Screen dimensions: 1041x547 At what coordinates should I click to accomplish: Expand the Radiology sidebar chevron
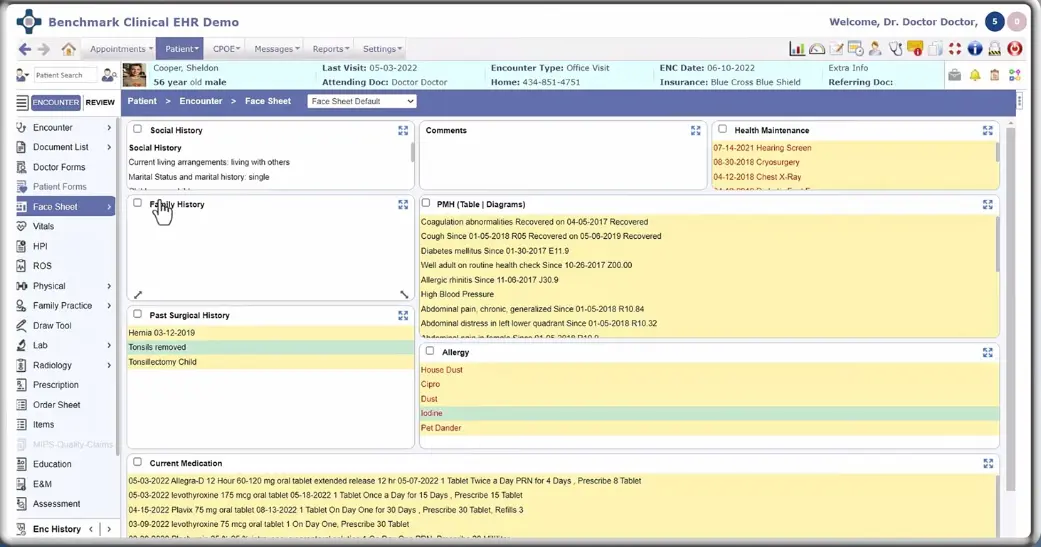[x=109, y=365]
